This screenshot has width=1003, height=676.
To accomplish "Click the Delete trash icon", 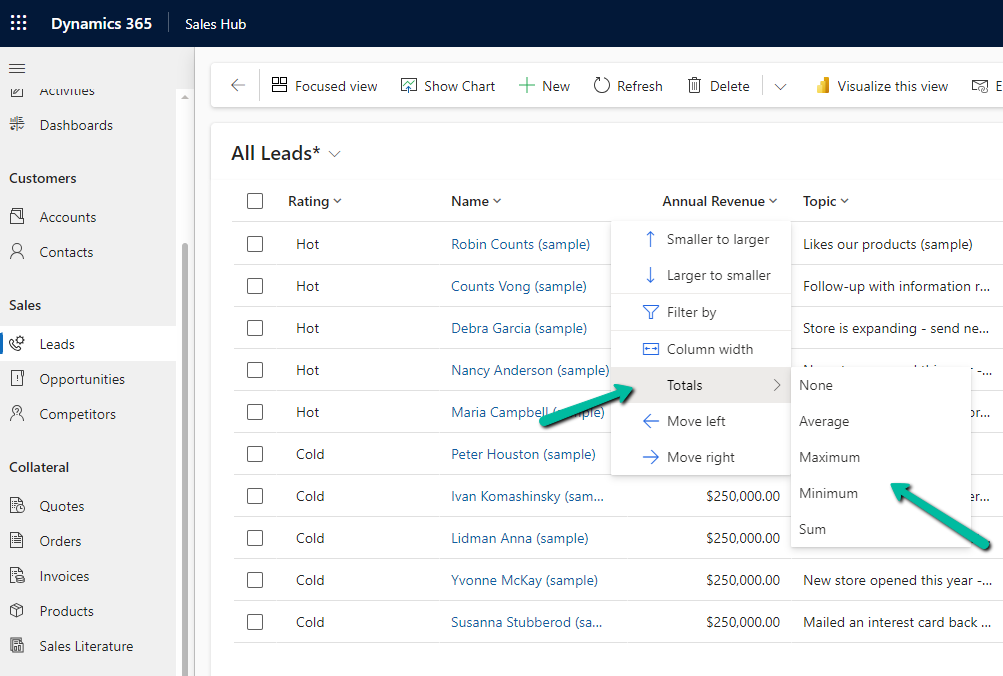I will 694,86.
